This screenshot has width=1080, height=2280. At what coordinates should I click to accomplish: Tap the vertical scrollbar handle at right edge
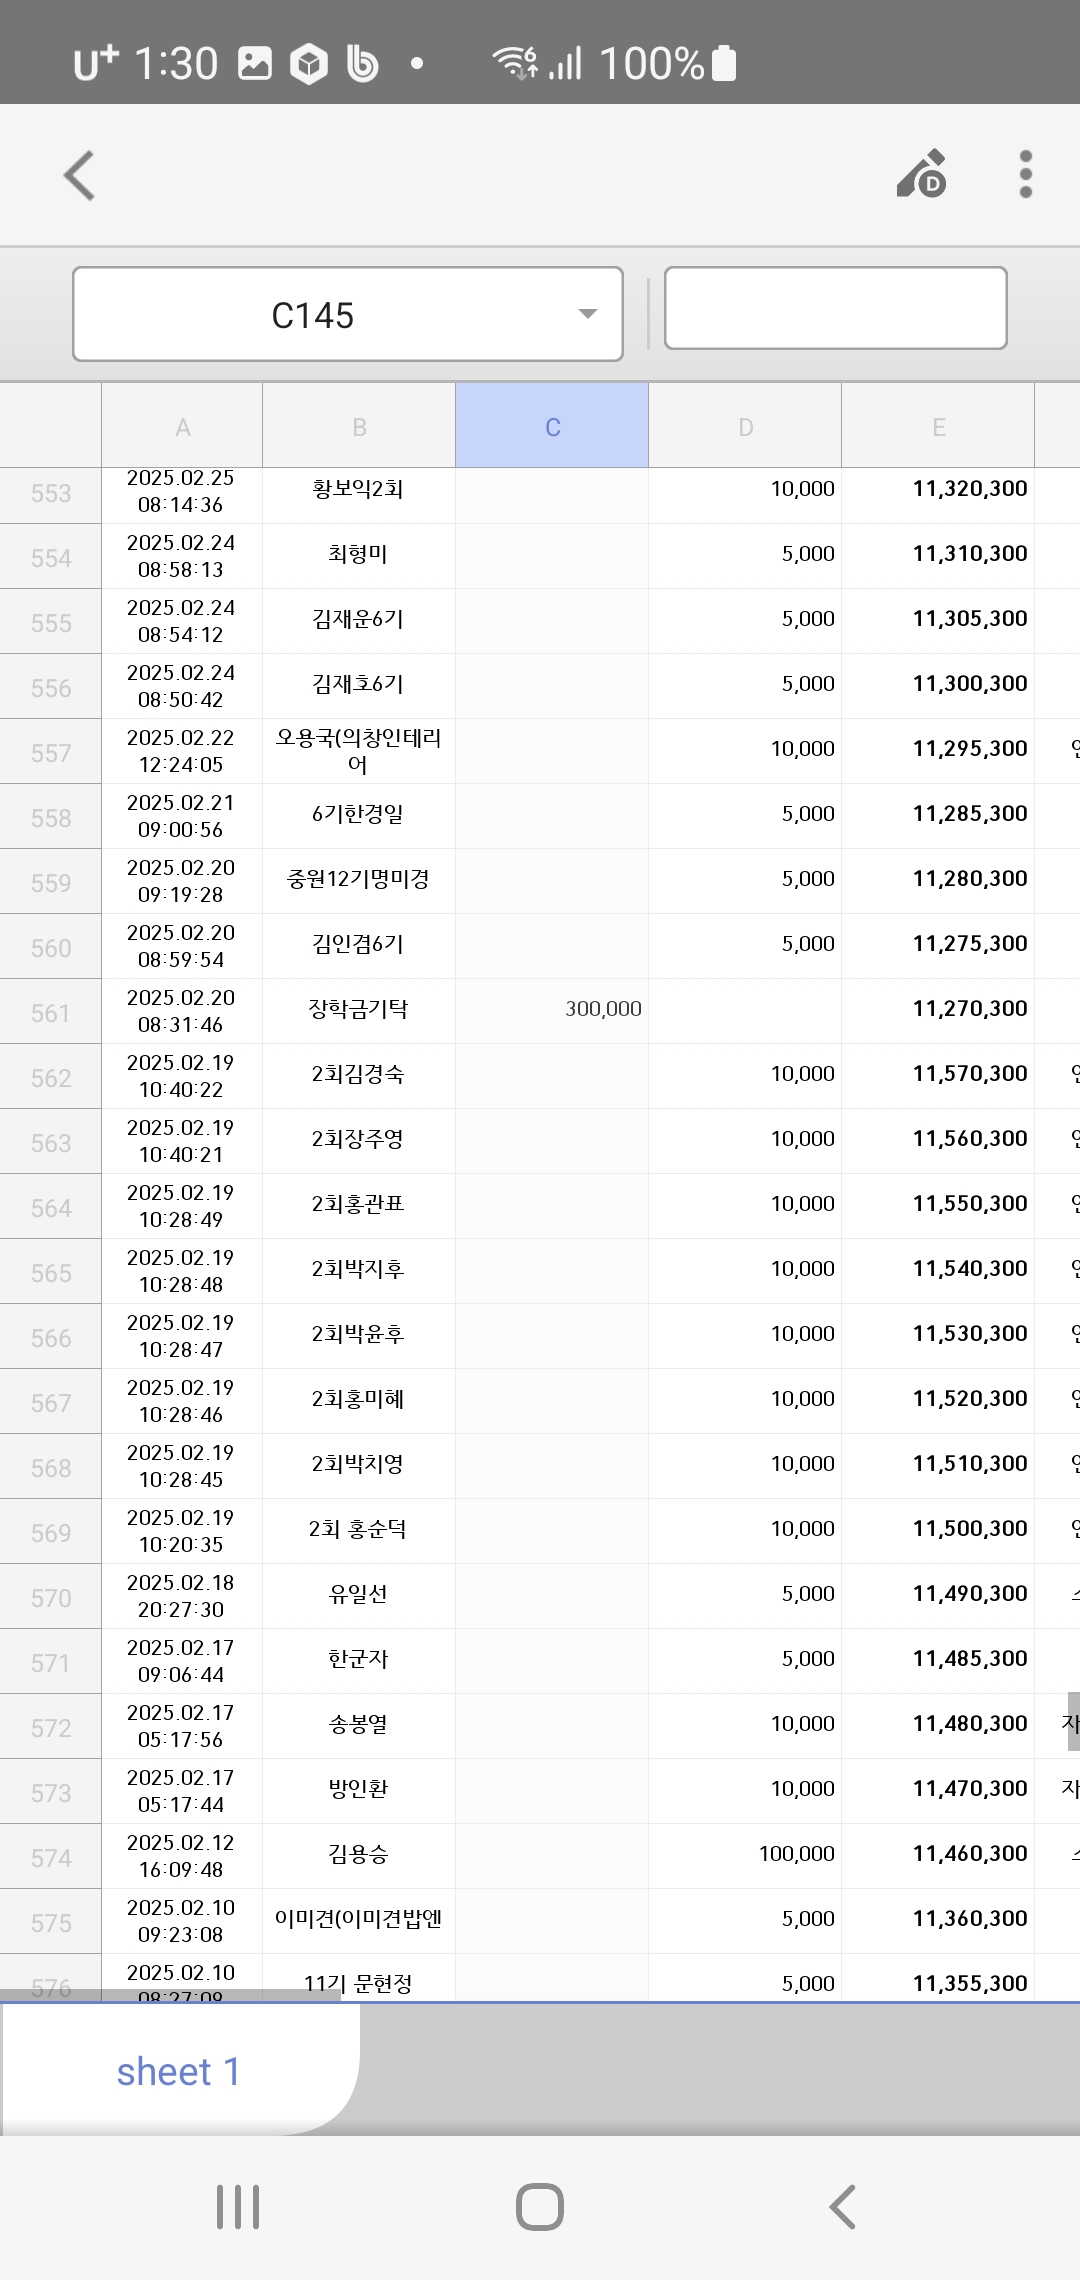pyautogui.click(x=1073, y=1722)
